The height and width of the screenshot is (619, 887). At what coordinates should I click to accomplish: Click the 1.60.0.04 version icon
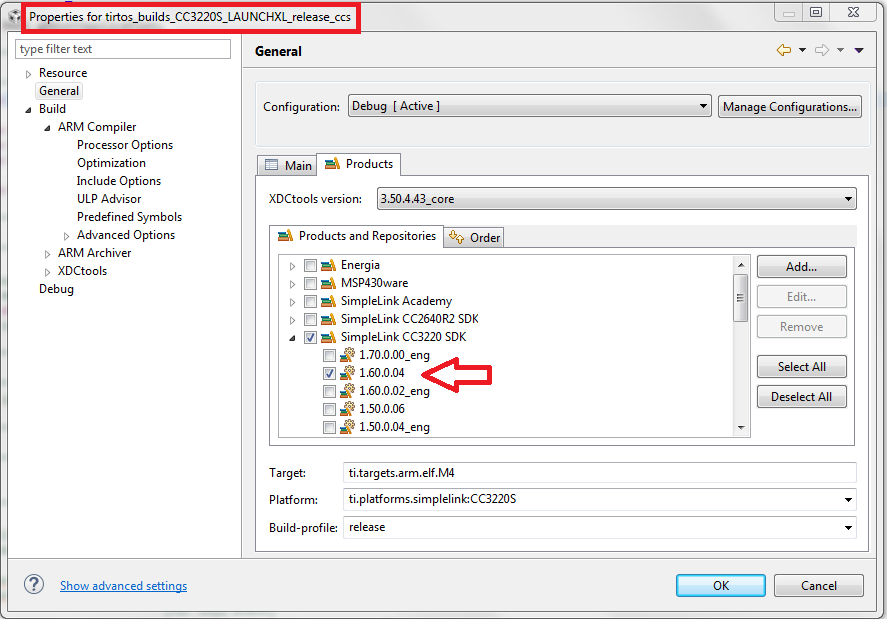[347, 373]
